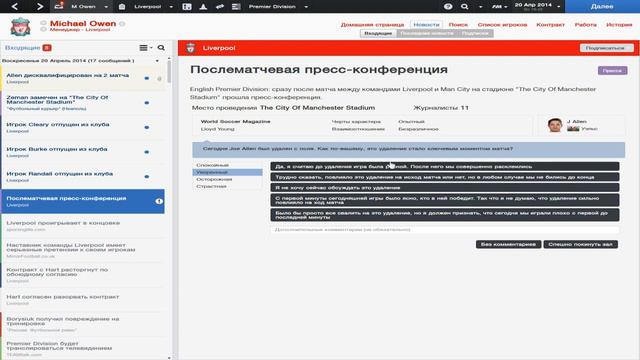640x360 pixels.
Task: Choose the answer 'Я не хочу сейчас обсуждать'
Action: (444, 187)
